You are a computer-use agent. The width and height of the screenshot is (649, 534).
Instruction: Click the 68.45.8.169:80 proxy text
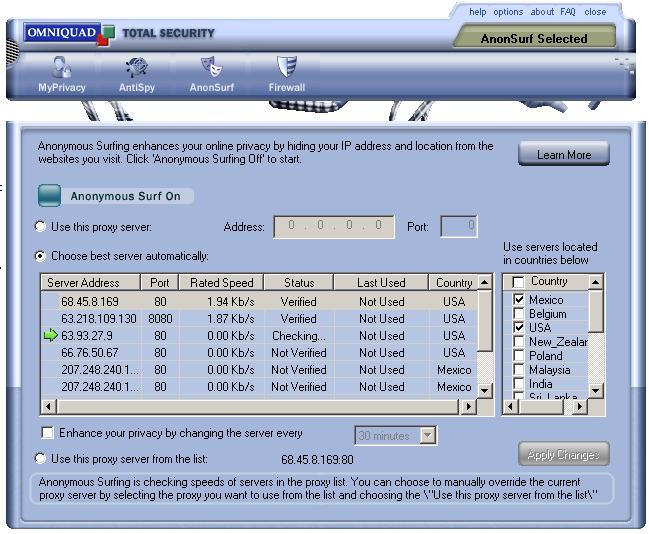[x=317, y=459]
